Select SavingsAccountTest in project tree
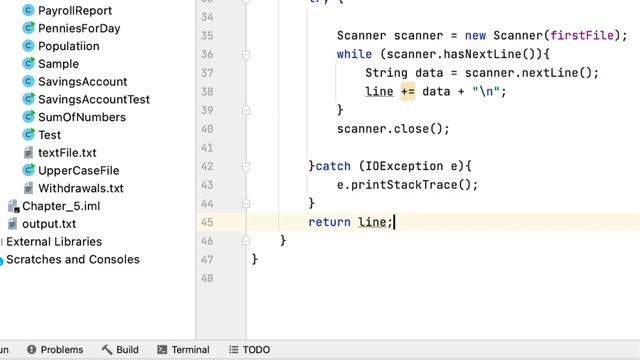Image resolution: width=640 pixels, height=360 pixels. click(x=94, y=99)
